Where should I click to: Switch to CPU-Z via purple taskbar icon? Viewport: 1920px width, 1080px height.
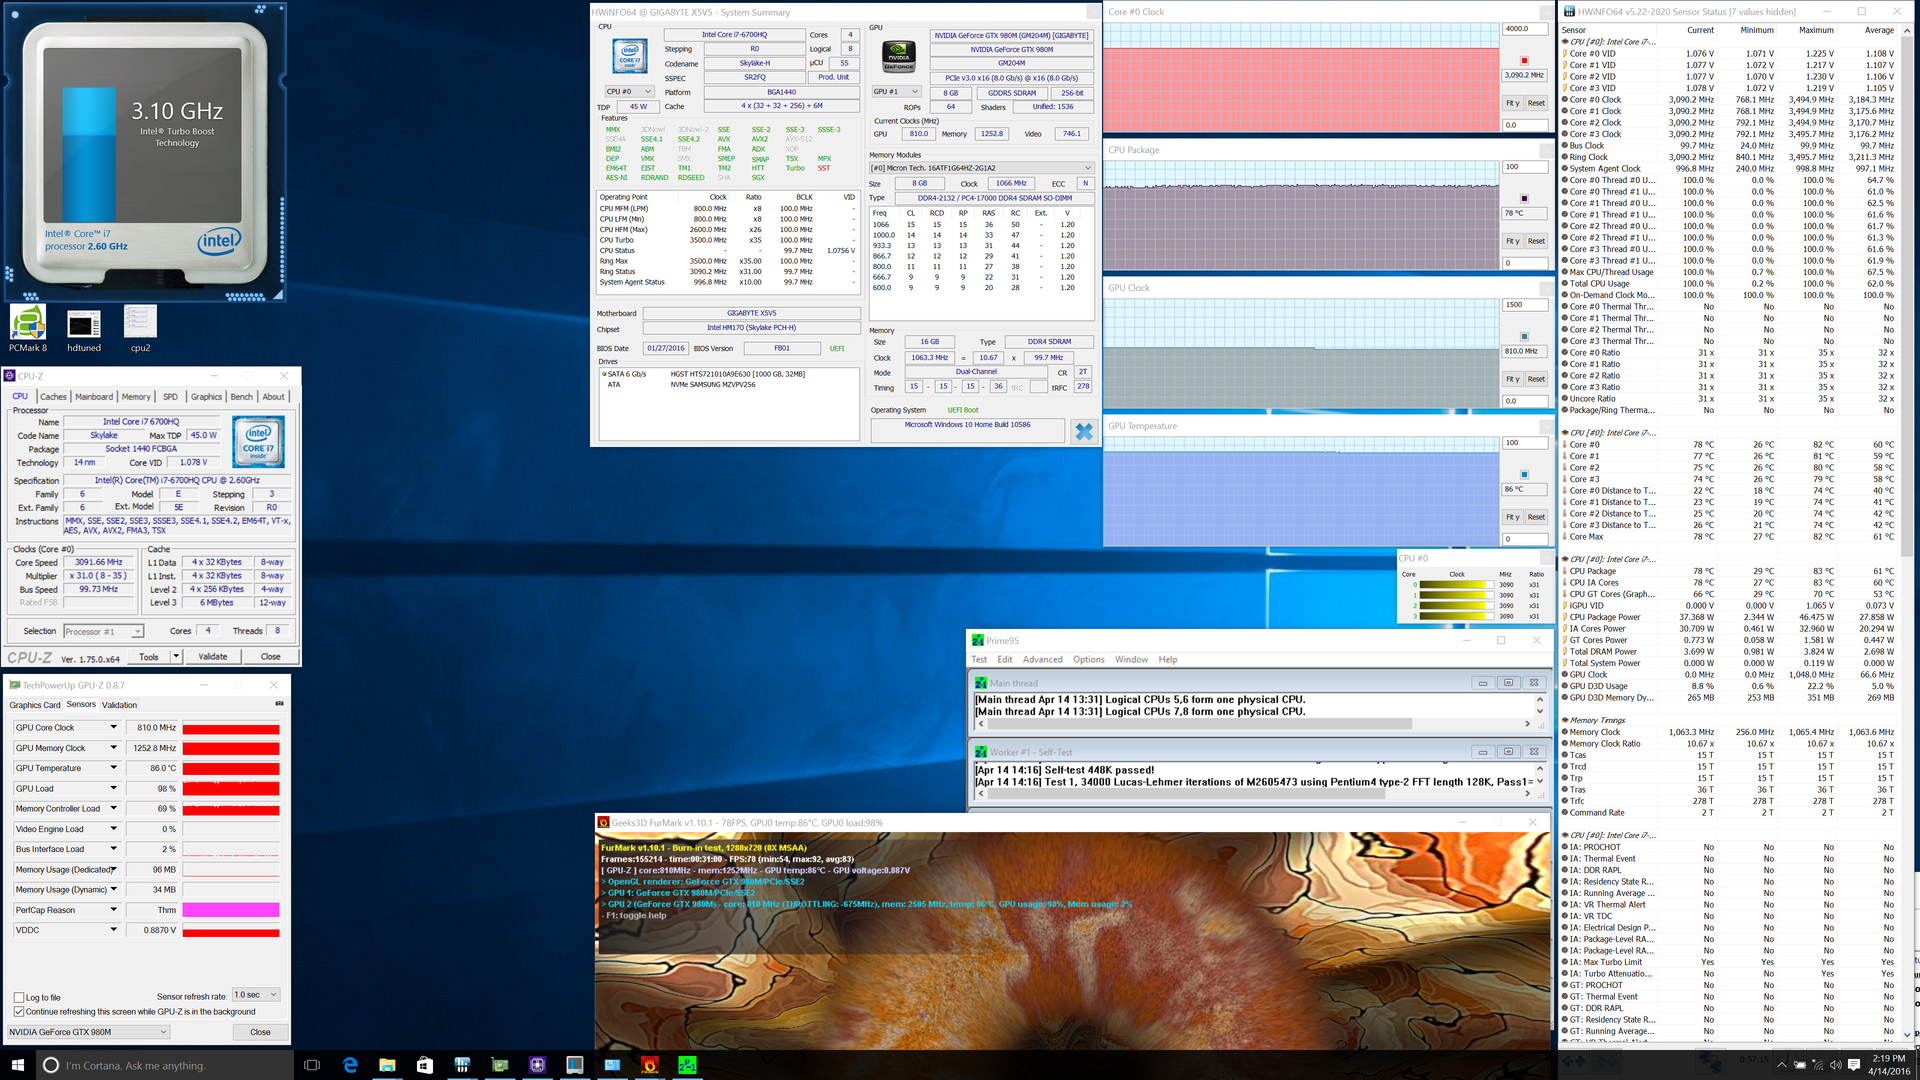pyautogui.click(x=537, y=1065)
